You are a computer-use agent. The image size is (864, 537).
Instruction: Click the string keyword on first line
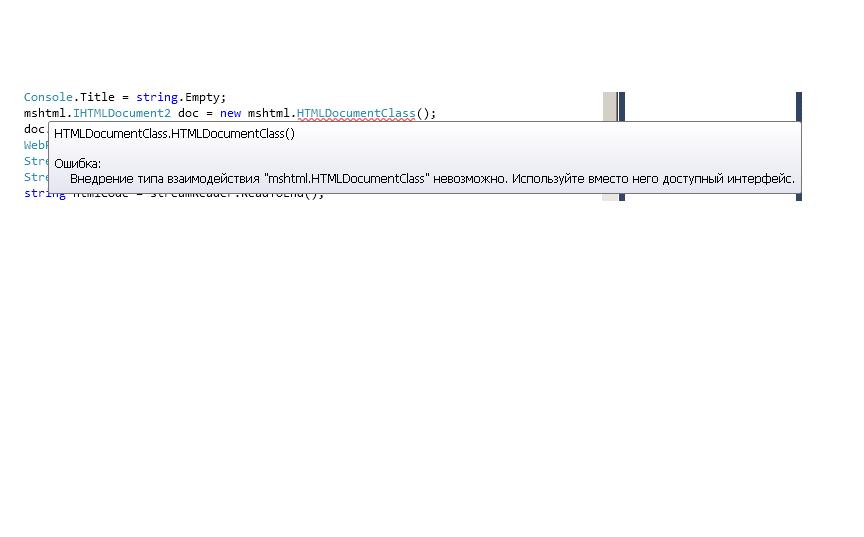(x=156, y=97)
